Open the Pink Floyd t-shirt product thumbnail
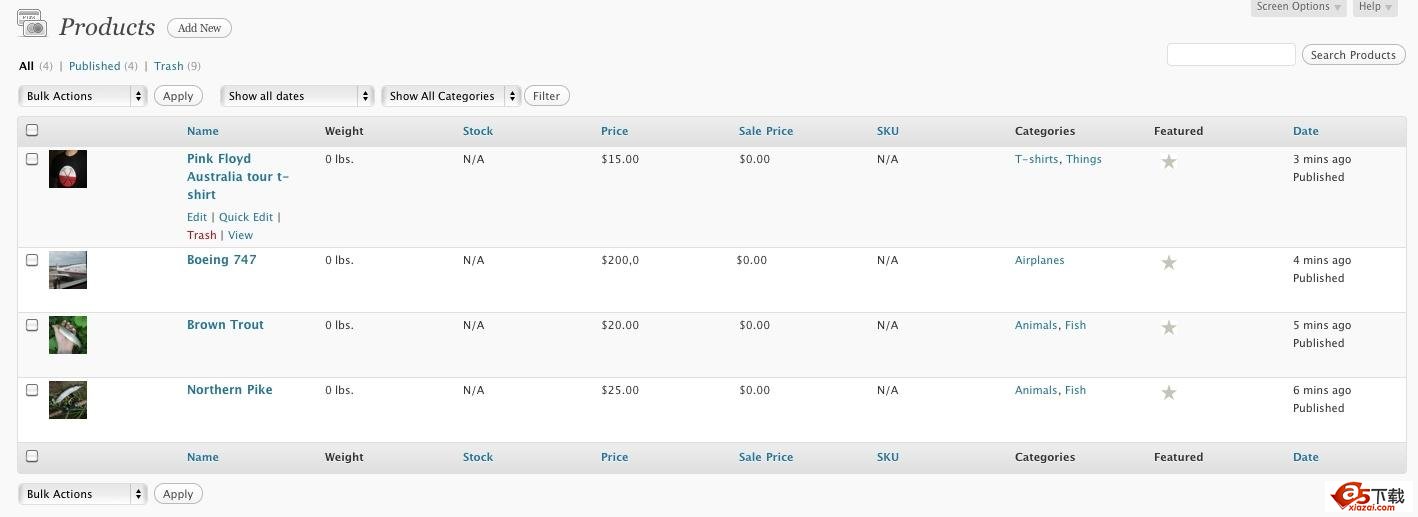The width and height of the screenshot is (1418, 517). click(68, 169)
